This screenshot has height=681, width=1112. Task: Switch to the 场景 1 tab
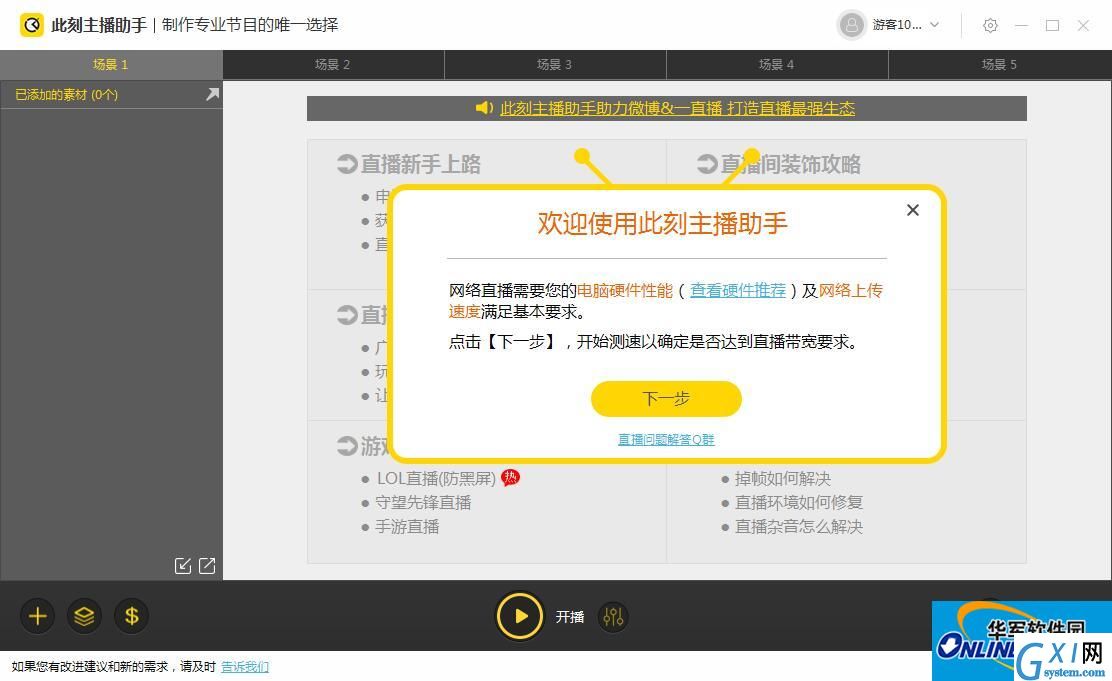pyautogui.click(x=111, y=65)
